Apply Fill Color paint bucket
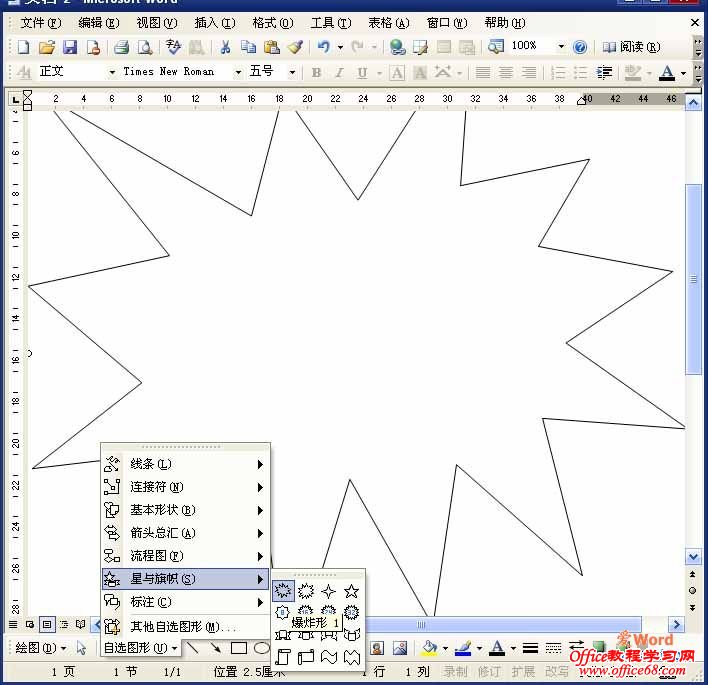This screenshot has width=708, height=685. pyautogui.click(x=429, y=648)
